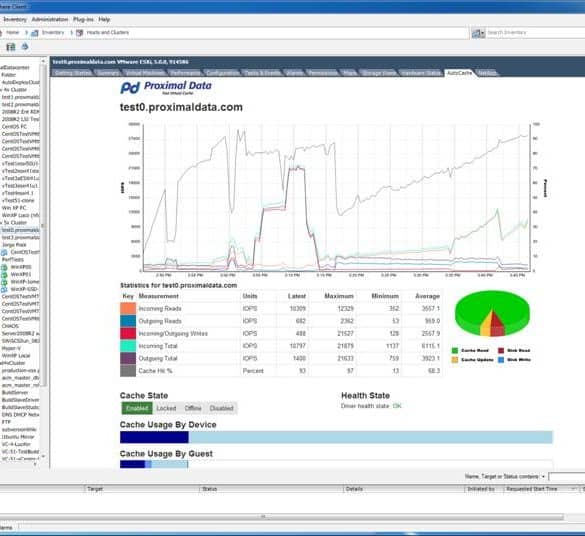Switch to the Hardware Status tab

(421, 73)
